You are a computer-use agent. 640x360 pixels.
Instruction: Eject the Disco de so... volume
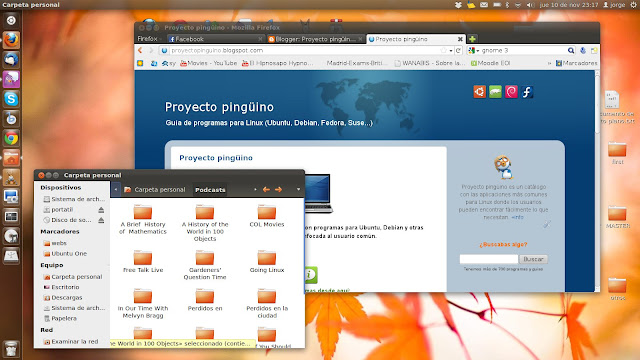[x=101, y=220]
